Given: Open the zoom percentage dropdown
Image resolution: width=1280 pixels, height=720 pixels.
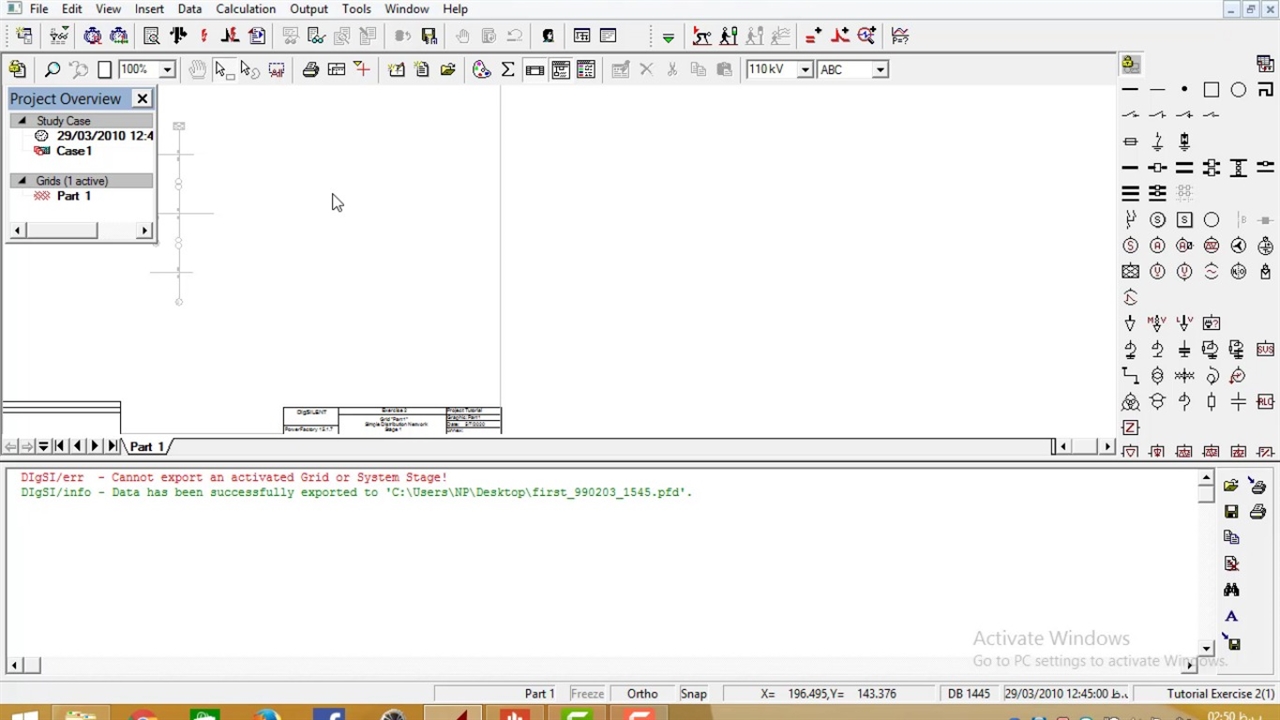Looking at the screenshot, I should [x=167, y=70].
